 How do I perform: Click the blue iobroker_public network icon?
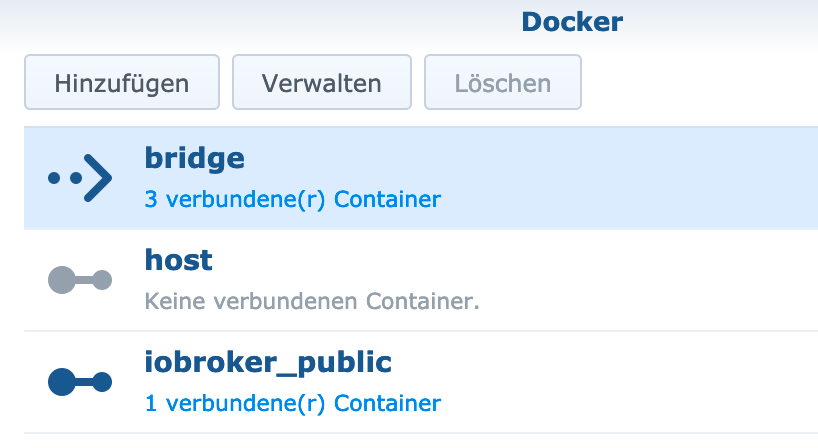pos(80,382)
